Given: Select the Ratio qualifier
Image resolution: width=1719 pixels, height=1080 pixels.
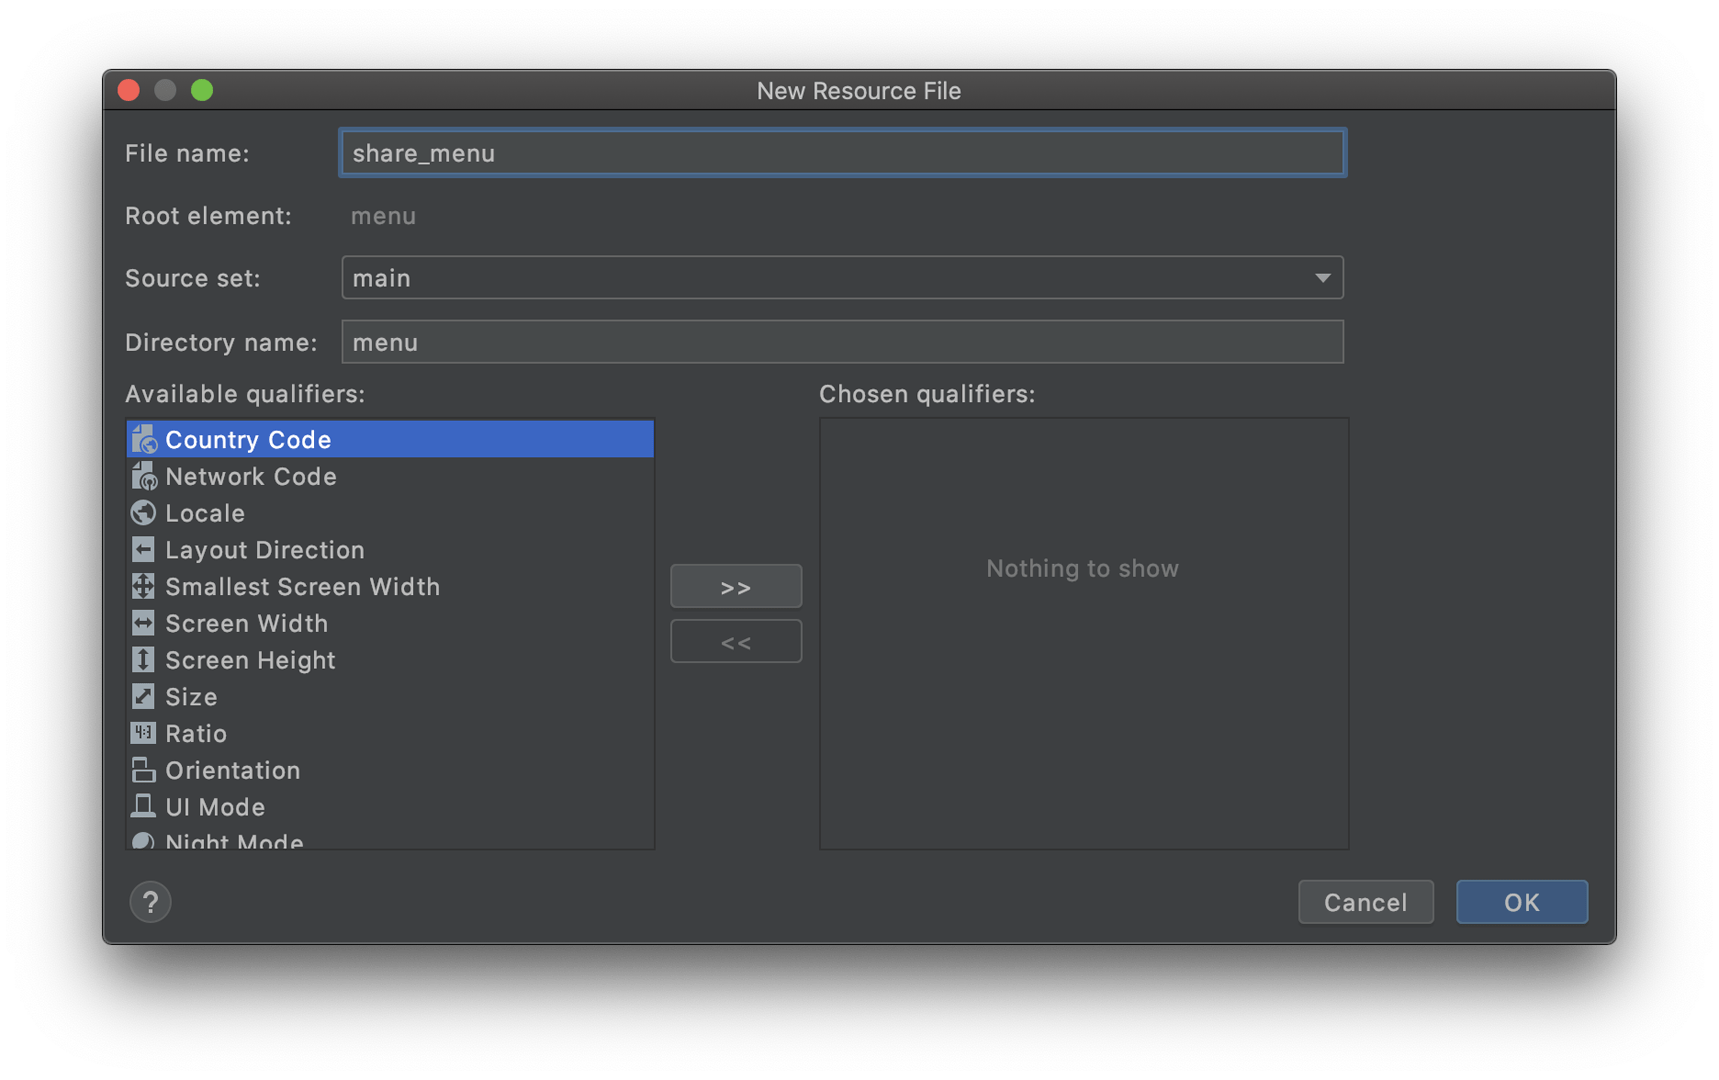Looking at the screenshot, I should 390,733.
